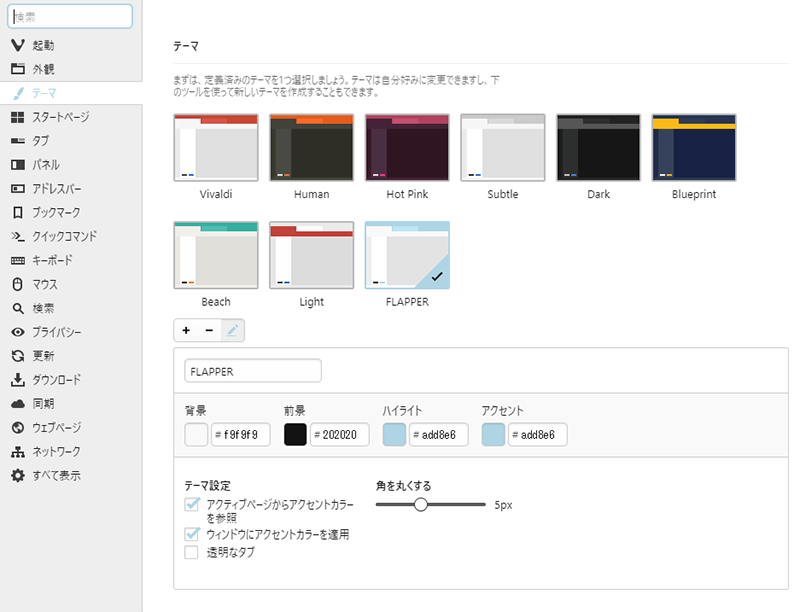Open the 同期 cloud icon section

[x=18, y=404]
